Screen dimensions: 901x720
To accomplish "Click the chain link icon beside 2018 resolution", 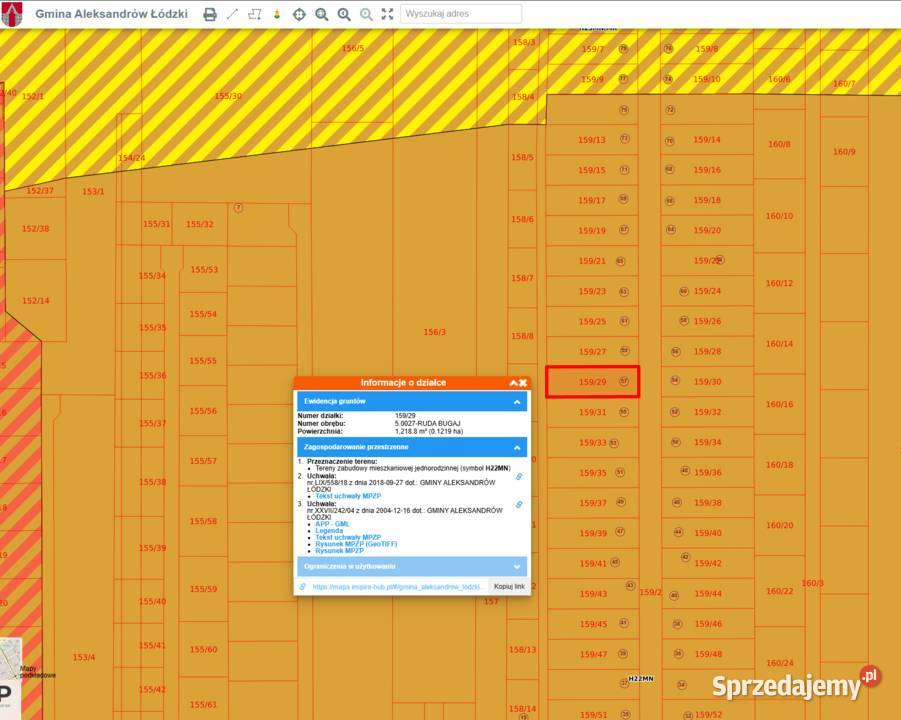I will point(519,477).
